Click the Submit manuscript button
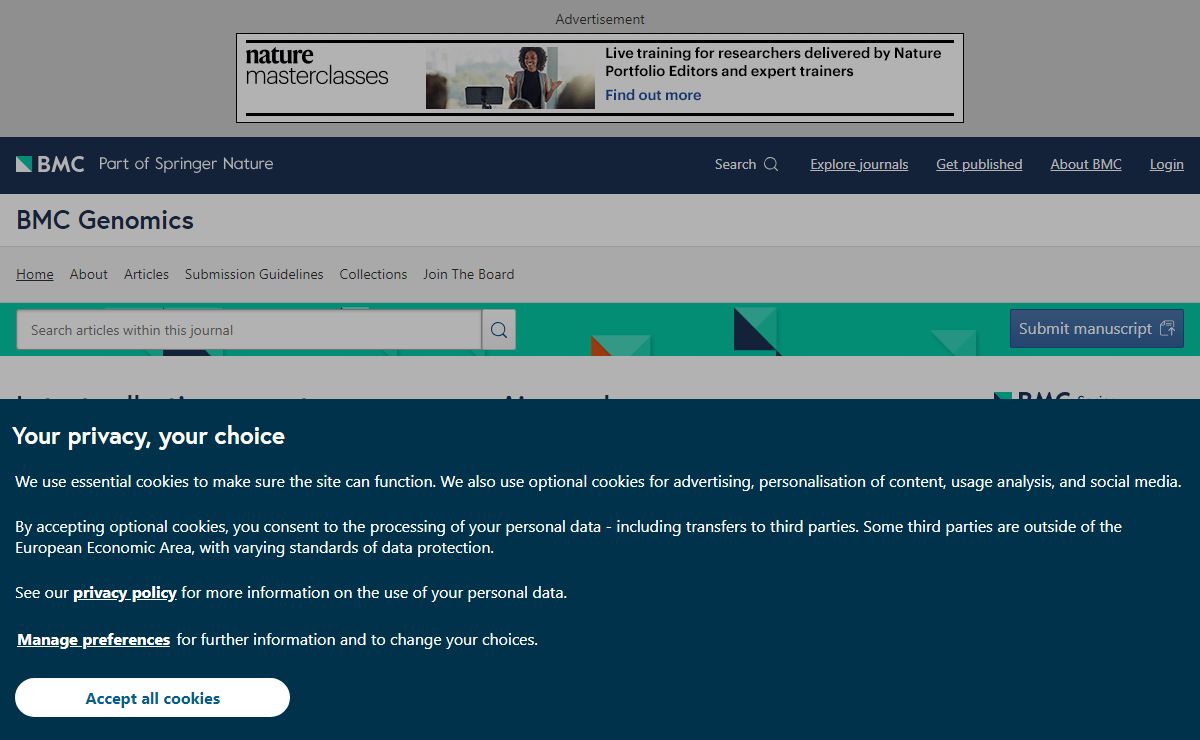 (x=1097, y=328)
